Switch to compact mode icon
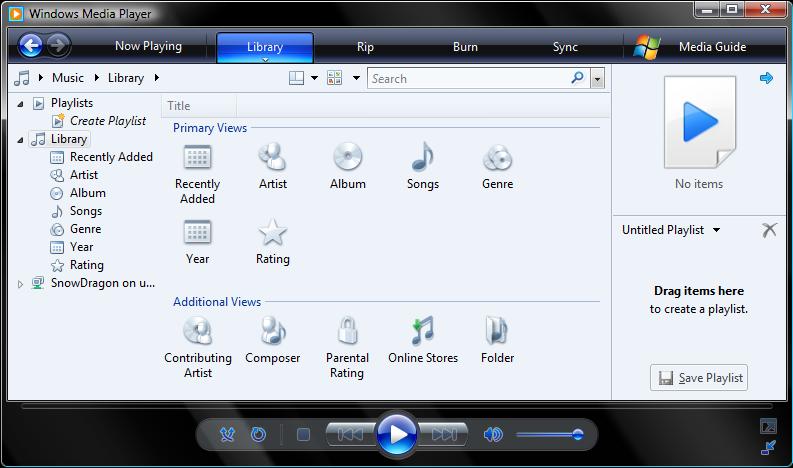 768,448
